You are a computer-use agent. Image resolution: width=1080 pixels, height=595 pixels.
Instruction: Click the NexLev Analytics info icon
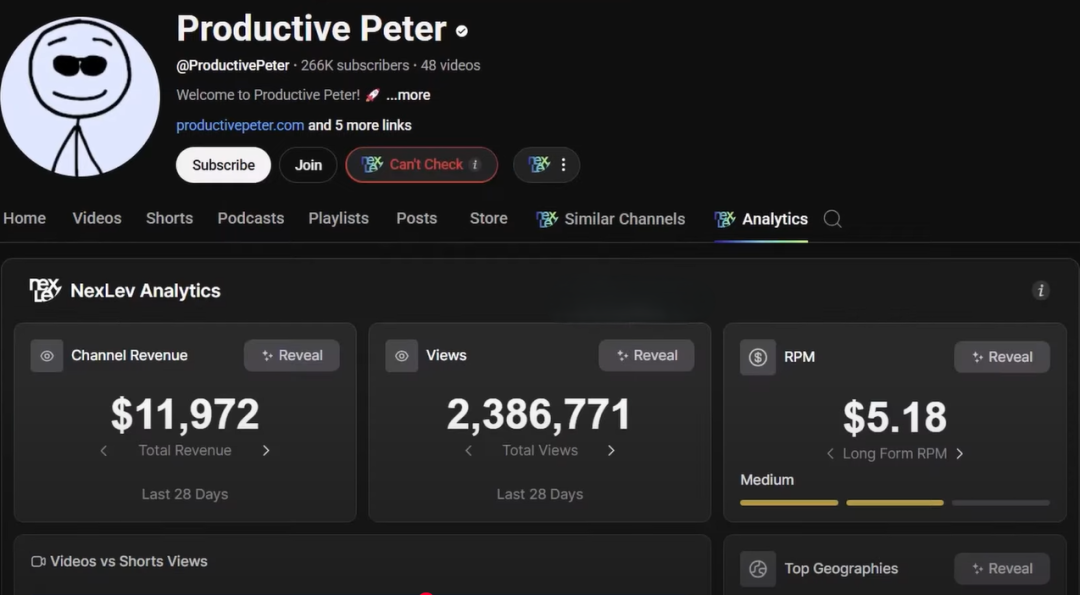pyautogui.click(x=1041, y=291)
